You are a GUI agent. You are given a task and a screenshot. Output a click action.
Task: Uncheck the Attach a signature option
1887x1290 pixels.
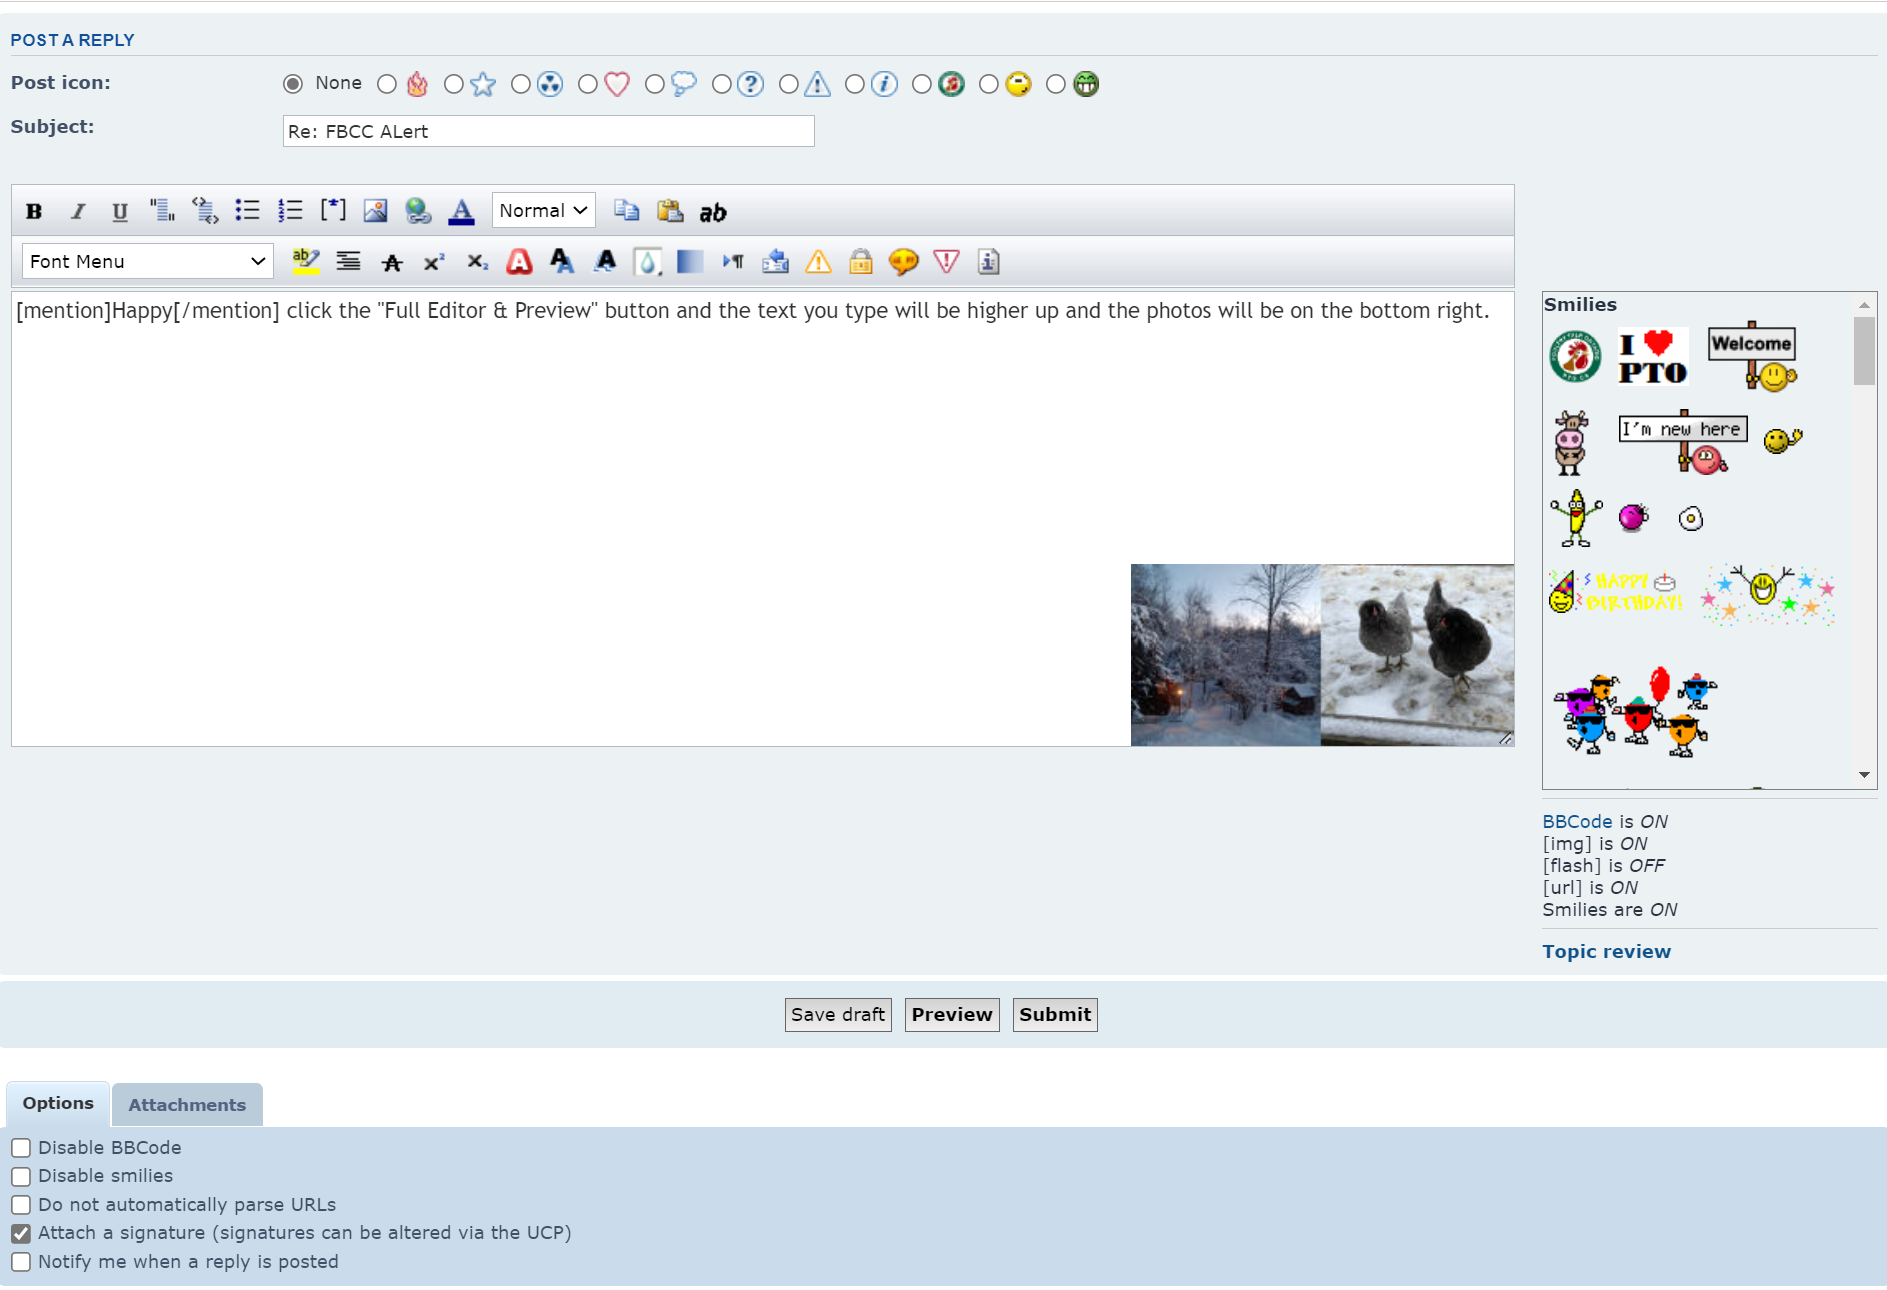[x=21, y=1234]
